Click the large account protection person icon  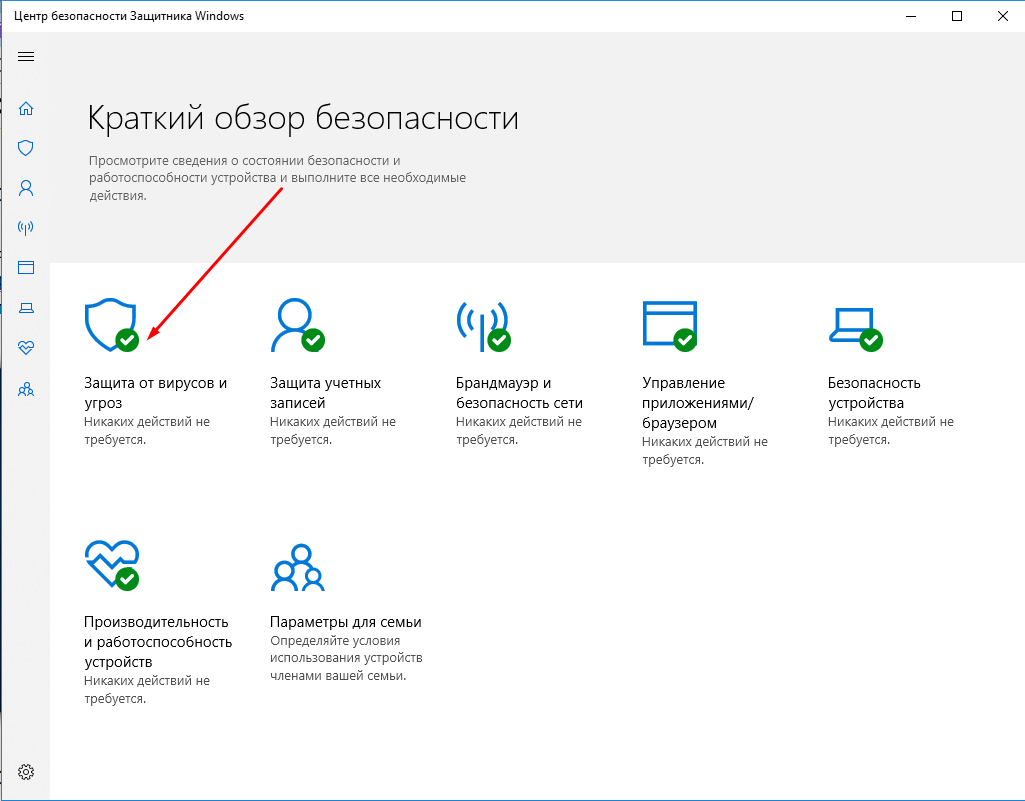[x=297, y=325]
